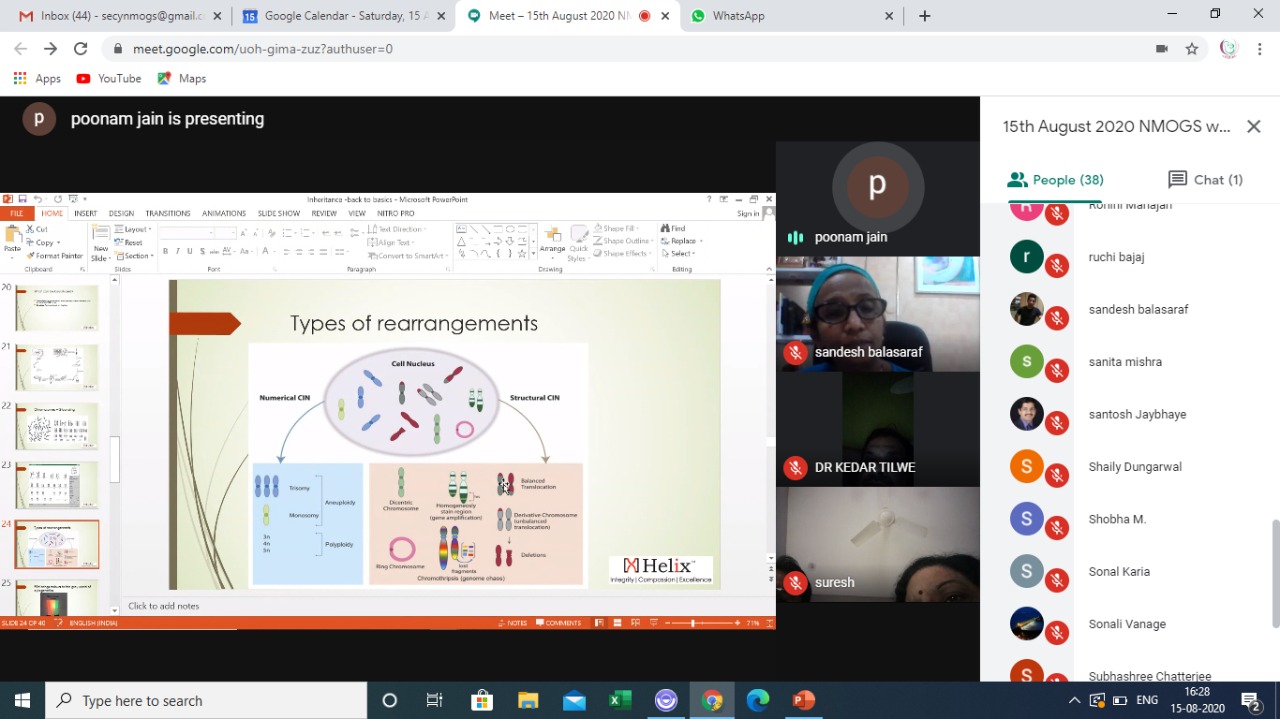Click the Windows taskbar search box

(x=207, y=700)
